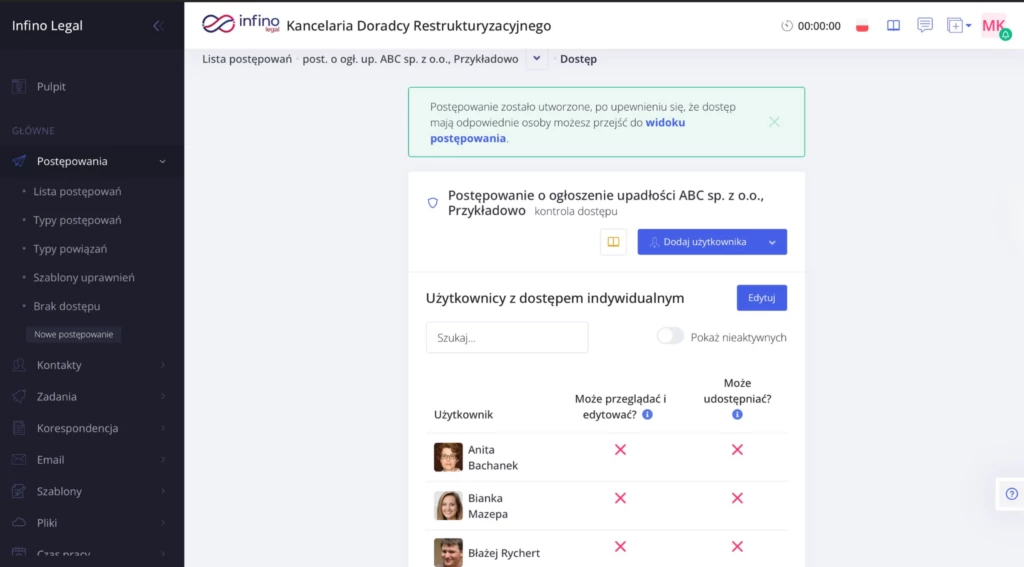Expand the breadcrumb proceeding dropdown
This screenshot has height=567, width=1024.
(537, 59)
